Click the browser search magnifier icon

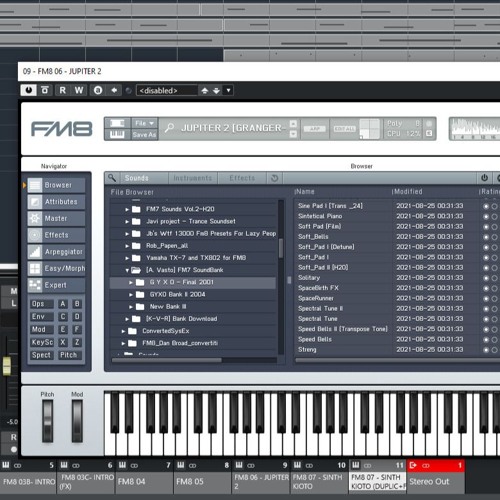point(112,178)
